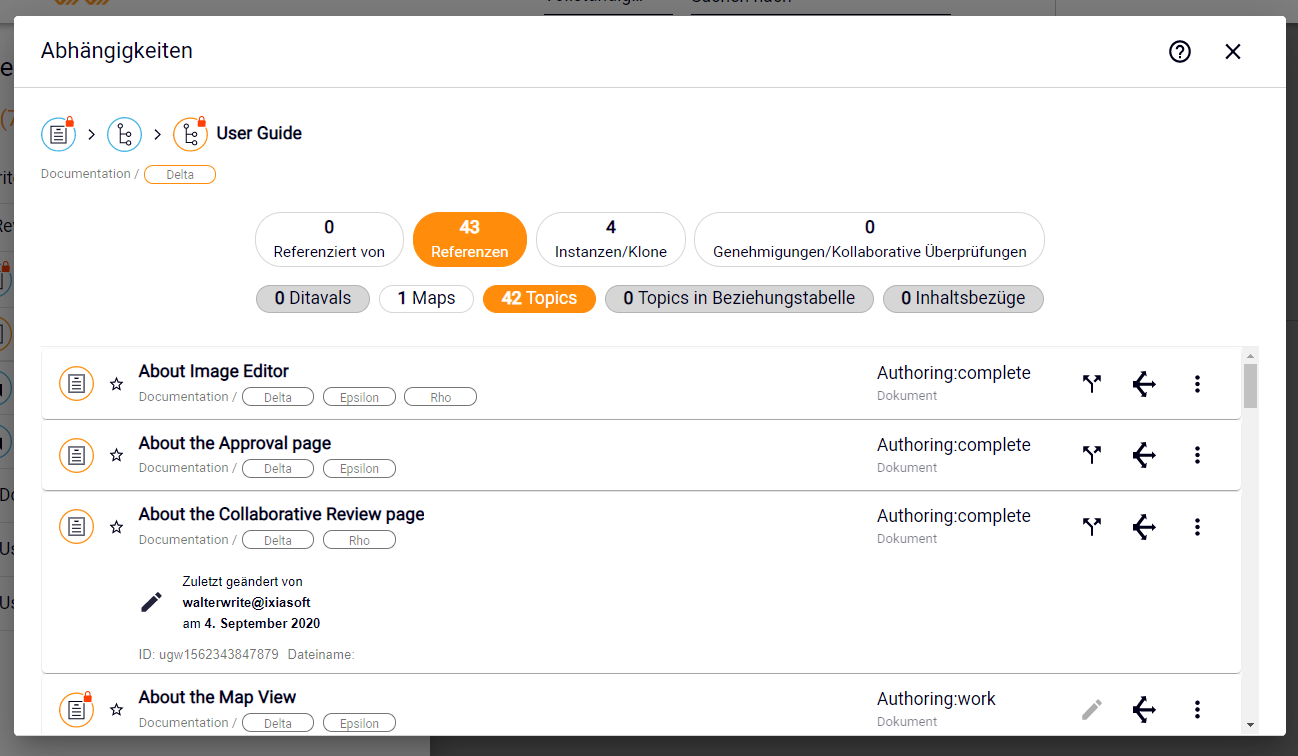This screenshot has width=1298, height=756.
Task: Open more options for About the Map View
Action: [x=1197, y=709]
